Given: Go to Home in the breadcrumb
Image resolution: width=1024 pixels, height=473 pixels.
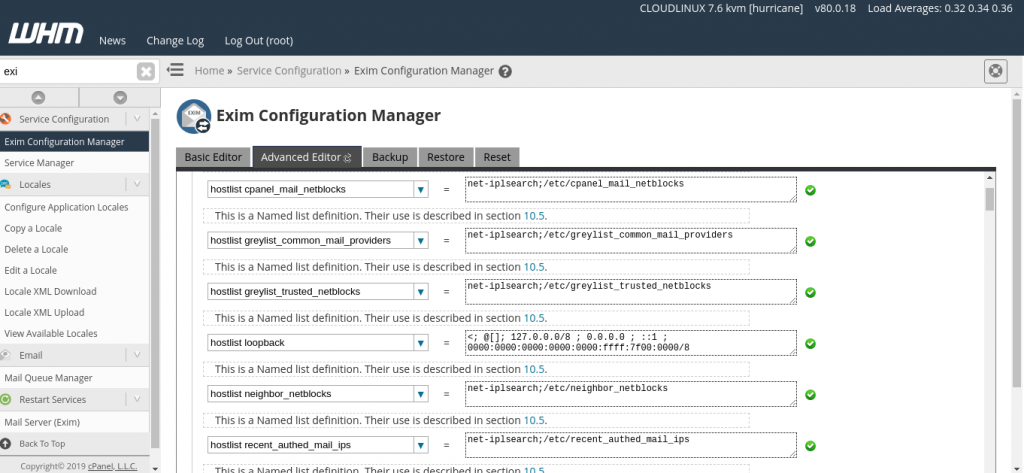Looking at the screenshot, I should 209,71.
